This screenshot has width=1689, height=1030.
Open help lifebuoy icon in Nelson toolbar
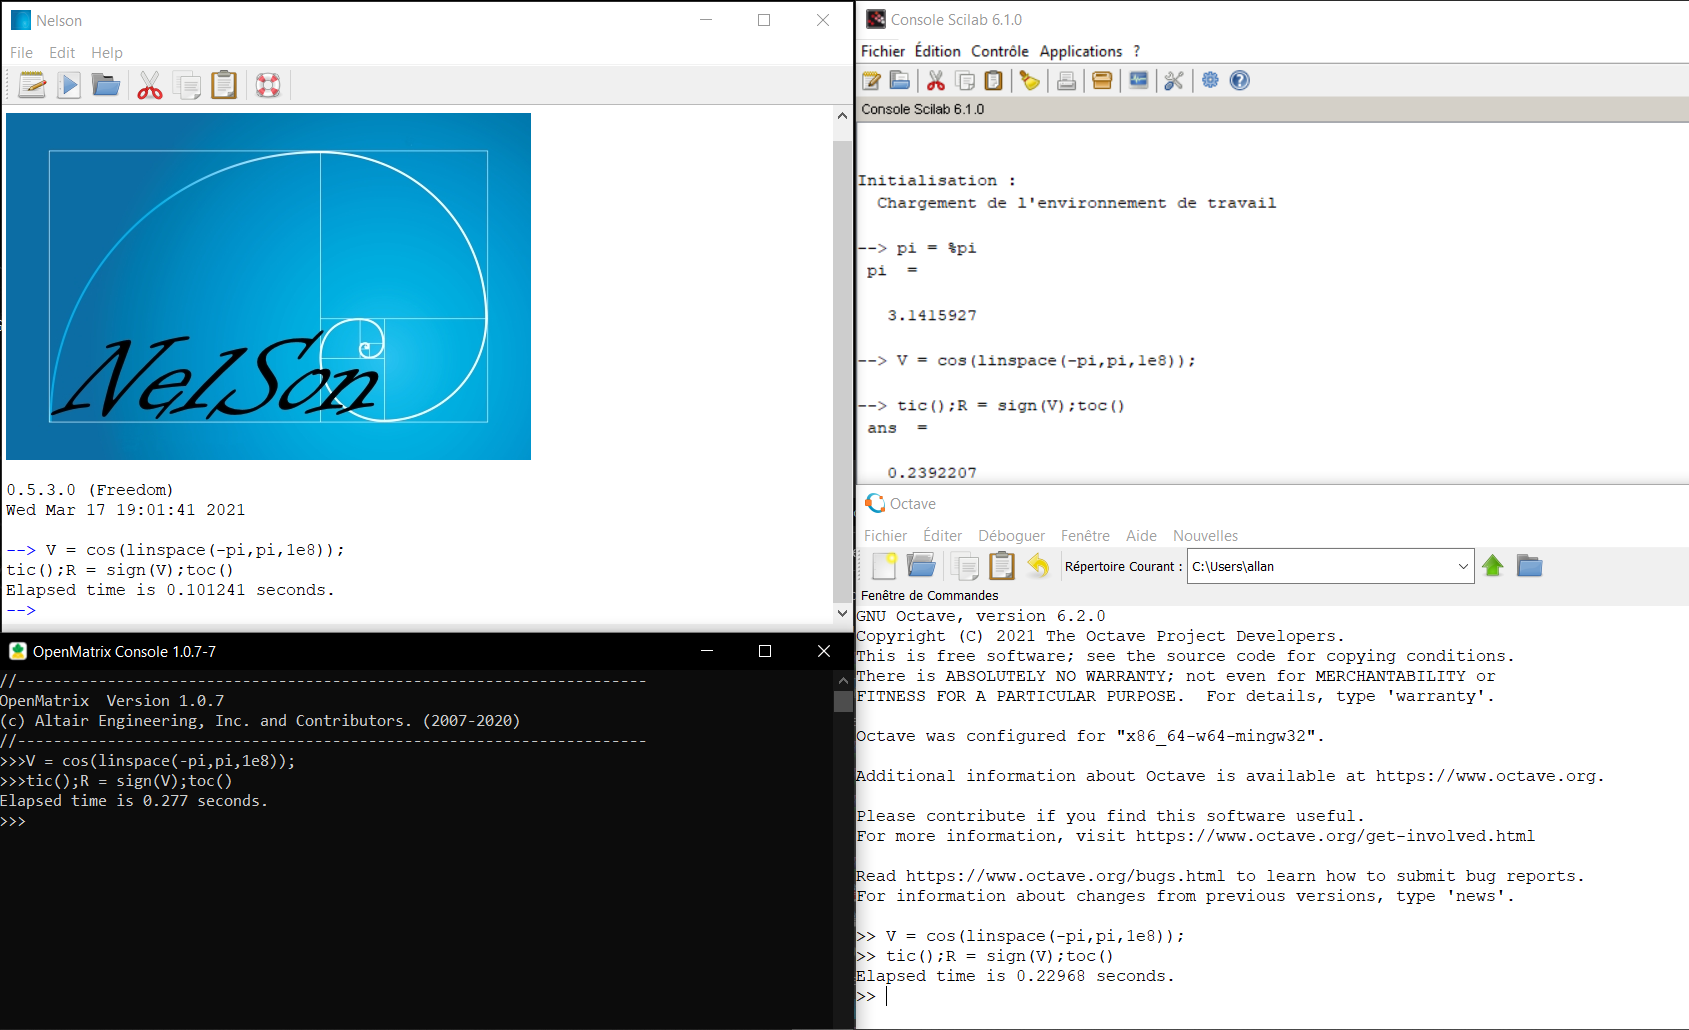click(268, 85)
